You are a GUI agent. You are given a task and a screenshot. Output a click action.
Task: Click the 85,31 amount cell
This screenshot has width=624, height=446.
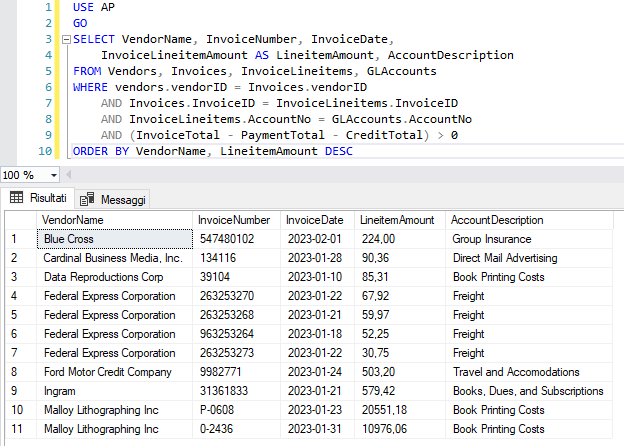click(x=400, y=277)
